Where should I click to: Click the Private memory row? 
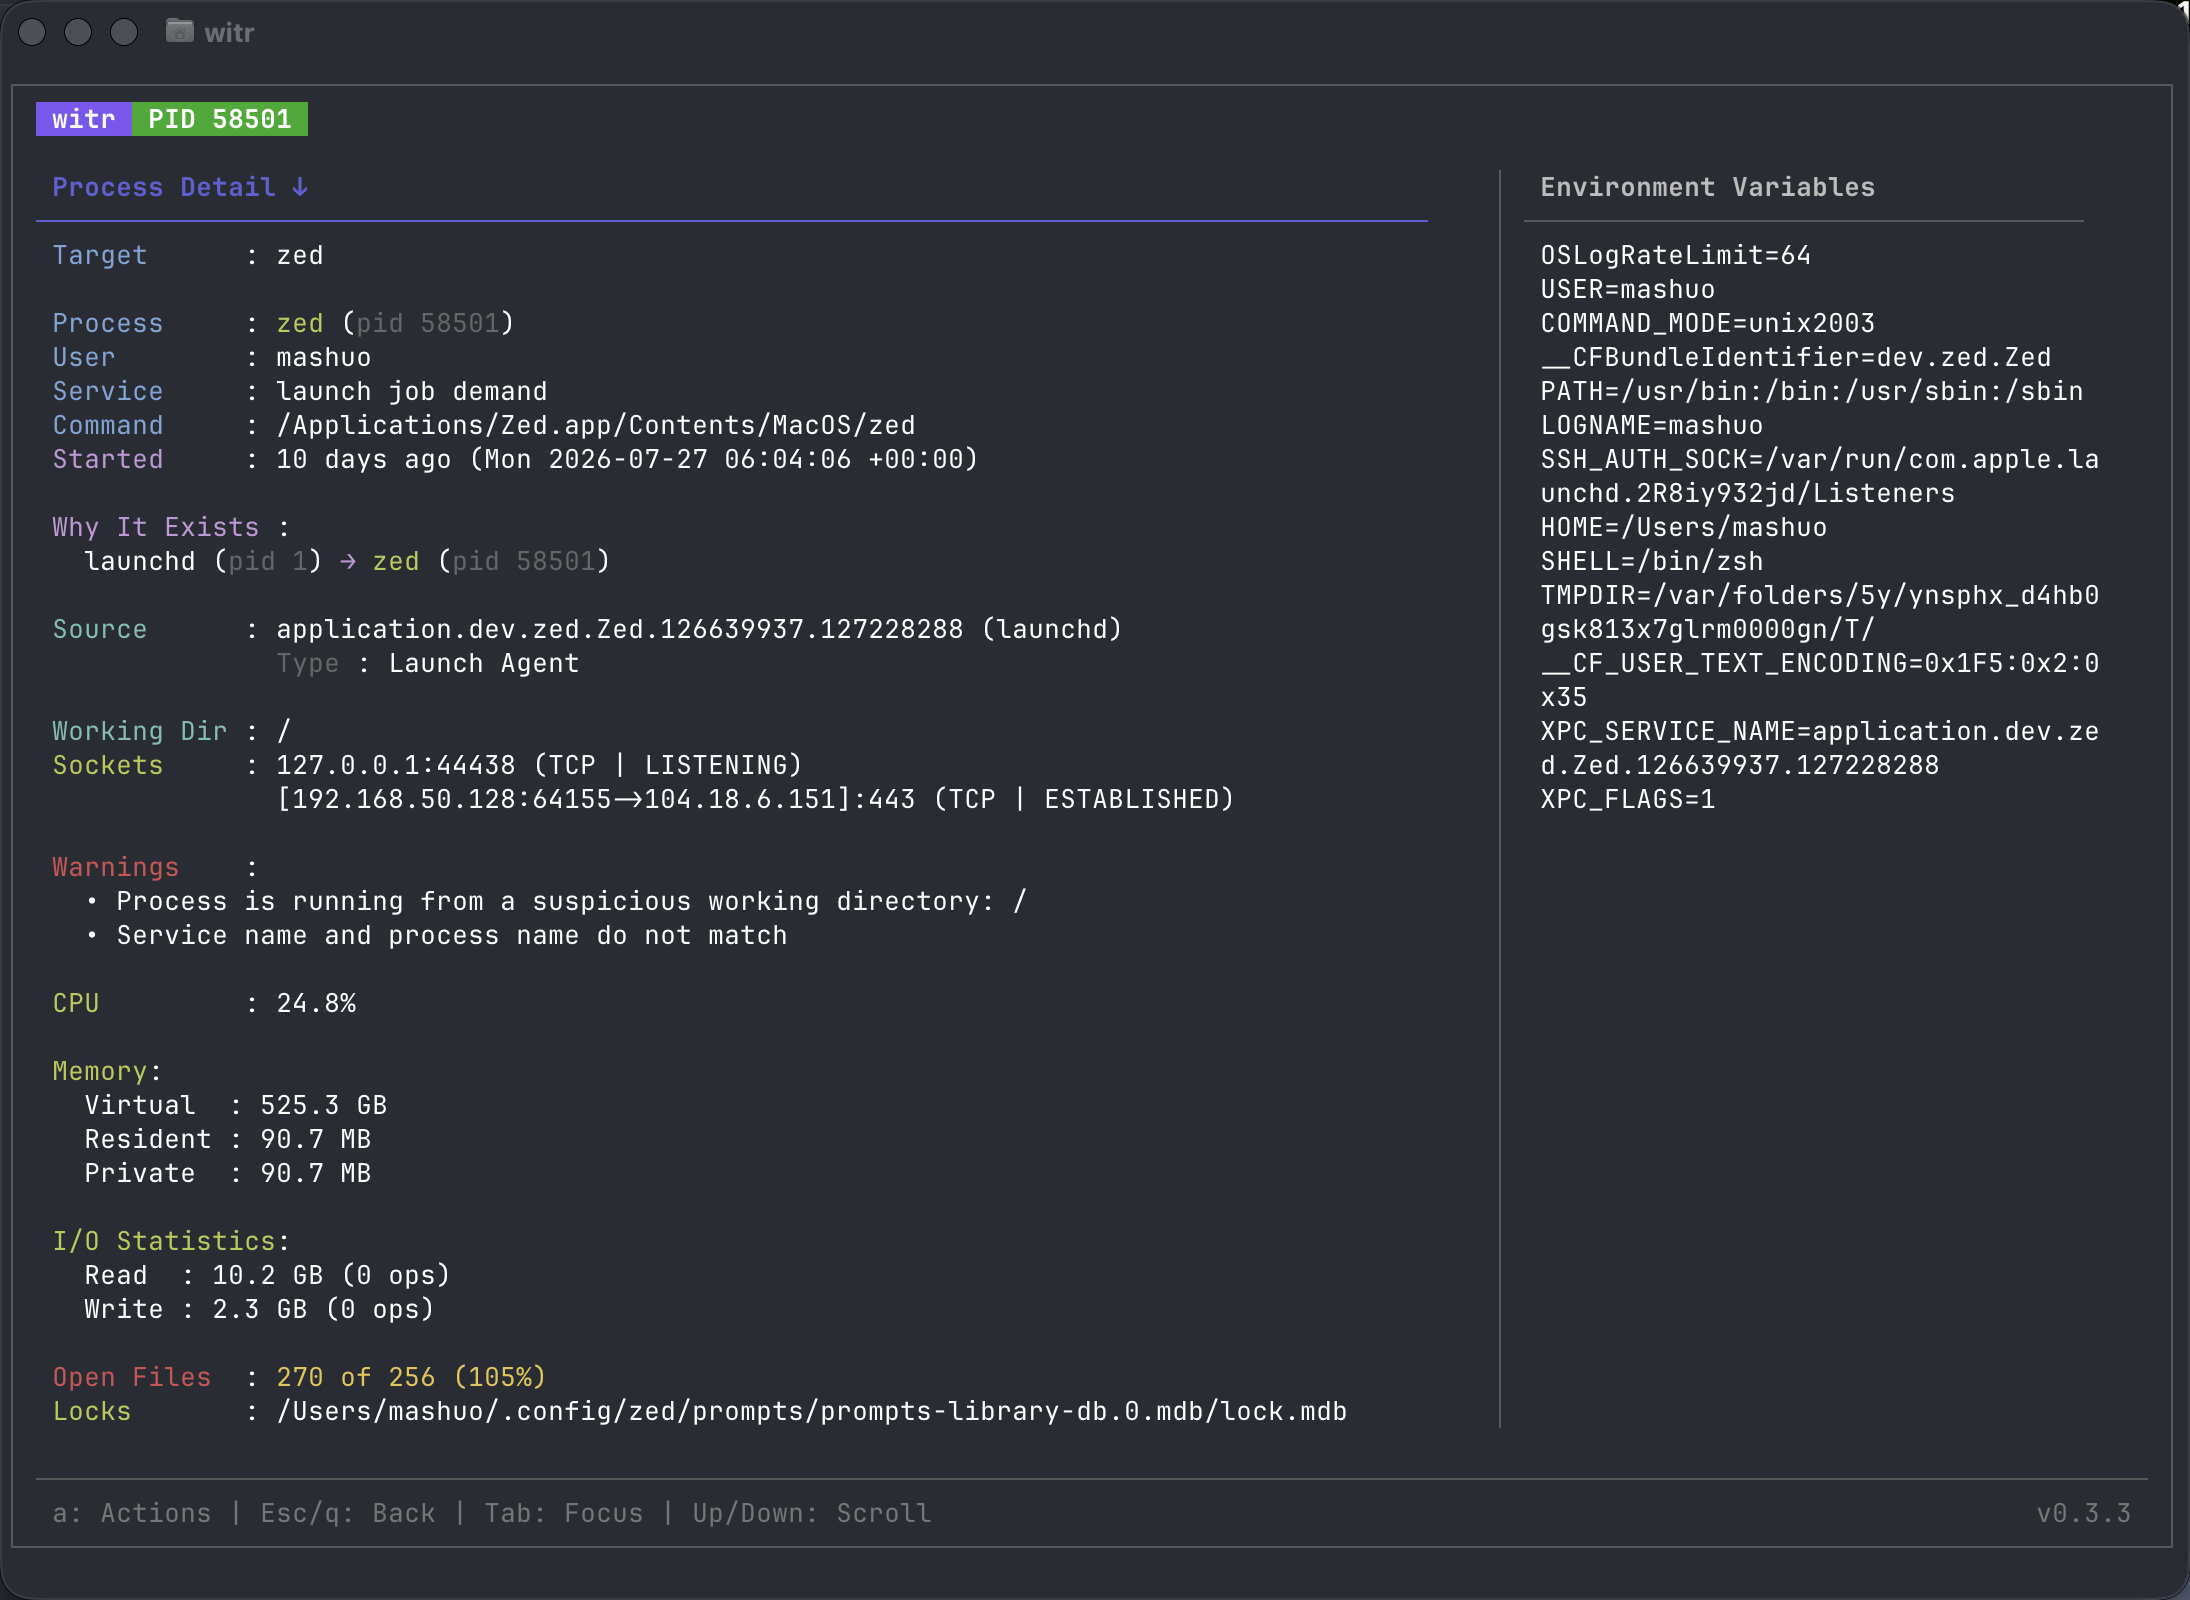click(x=228, y=1173)
